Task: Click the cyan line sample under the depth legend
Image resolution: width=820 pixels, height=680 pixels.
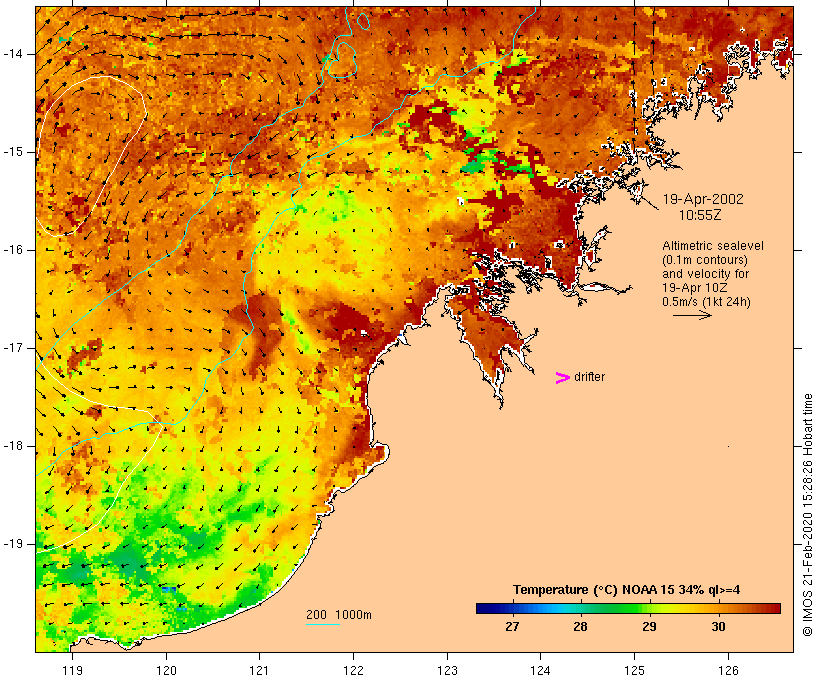Action: point(323,624)
